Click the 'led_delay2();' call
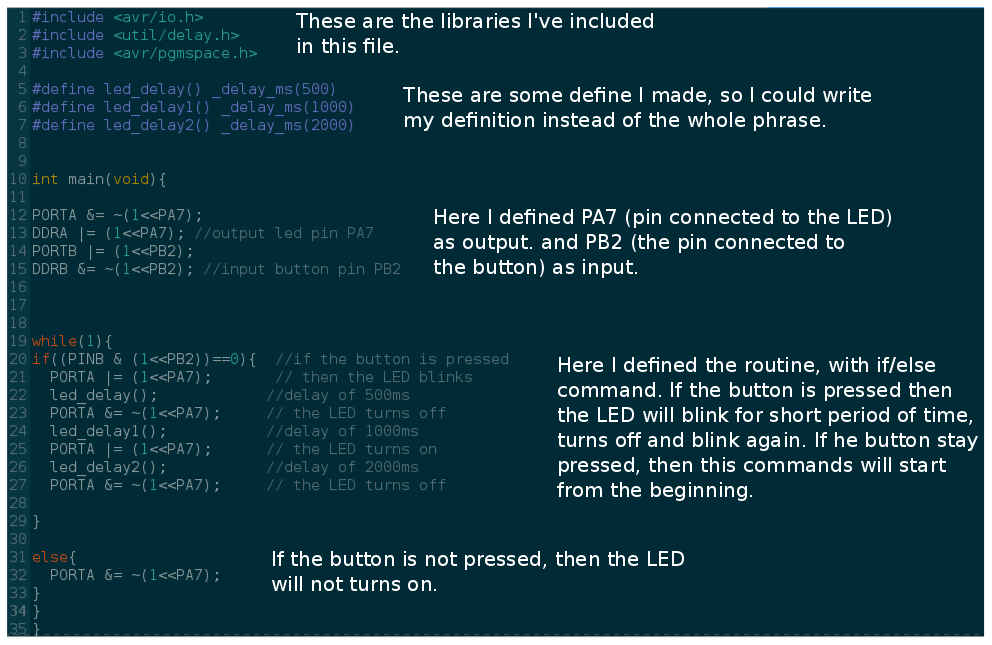Screen dimensions: 992x645 click(x=108, y=467)
